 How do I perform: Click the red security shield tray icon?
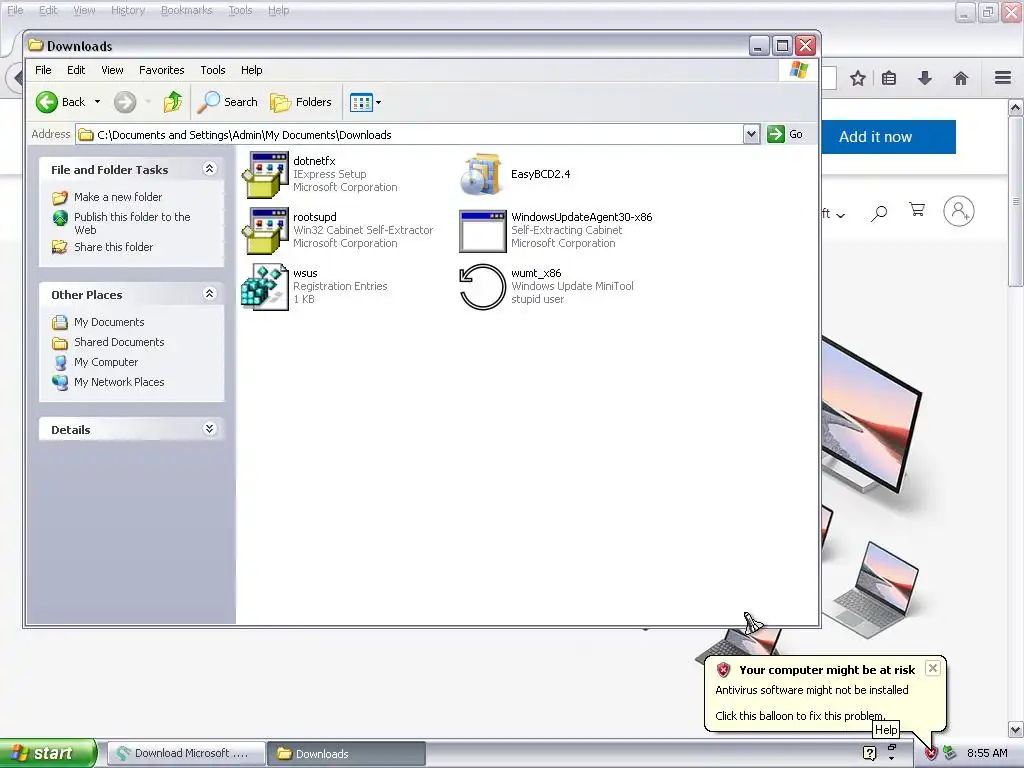[931, 754]
